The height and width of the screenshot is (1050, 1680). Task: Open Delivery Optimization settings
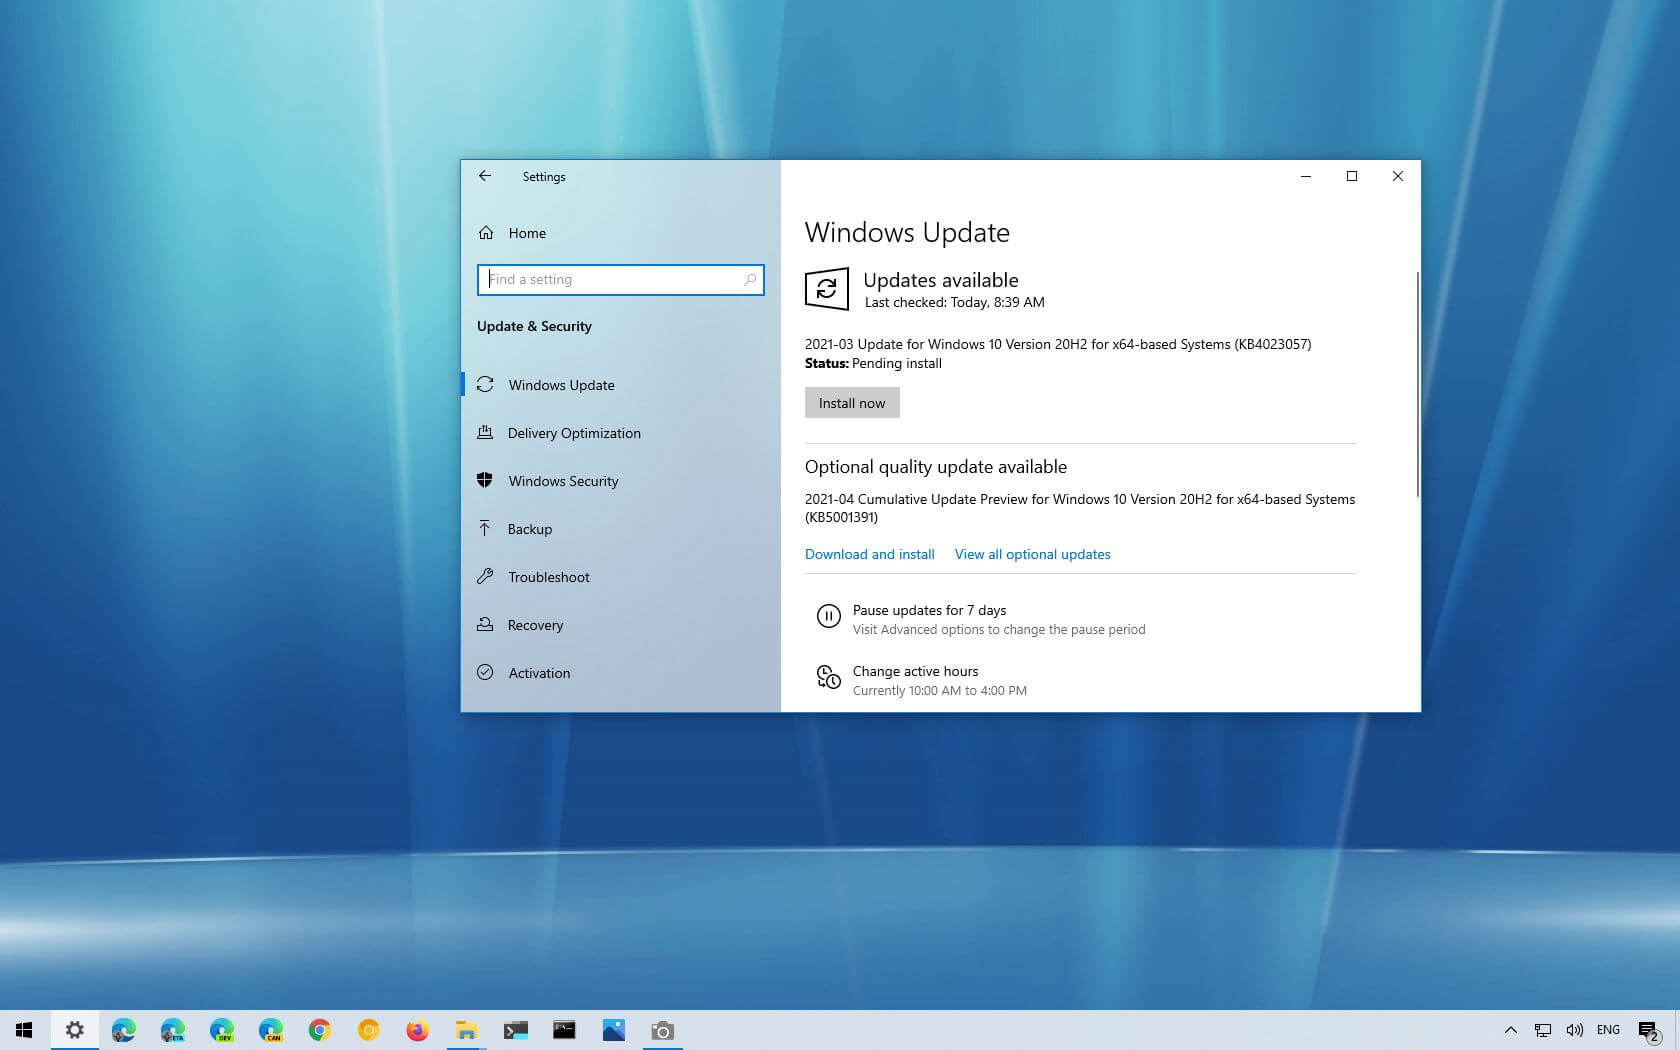pyautogui.click(x=621, y=433)
